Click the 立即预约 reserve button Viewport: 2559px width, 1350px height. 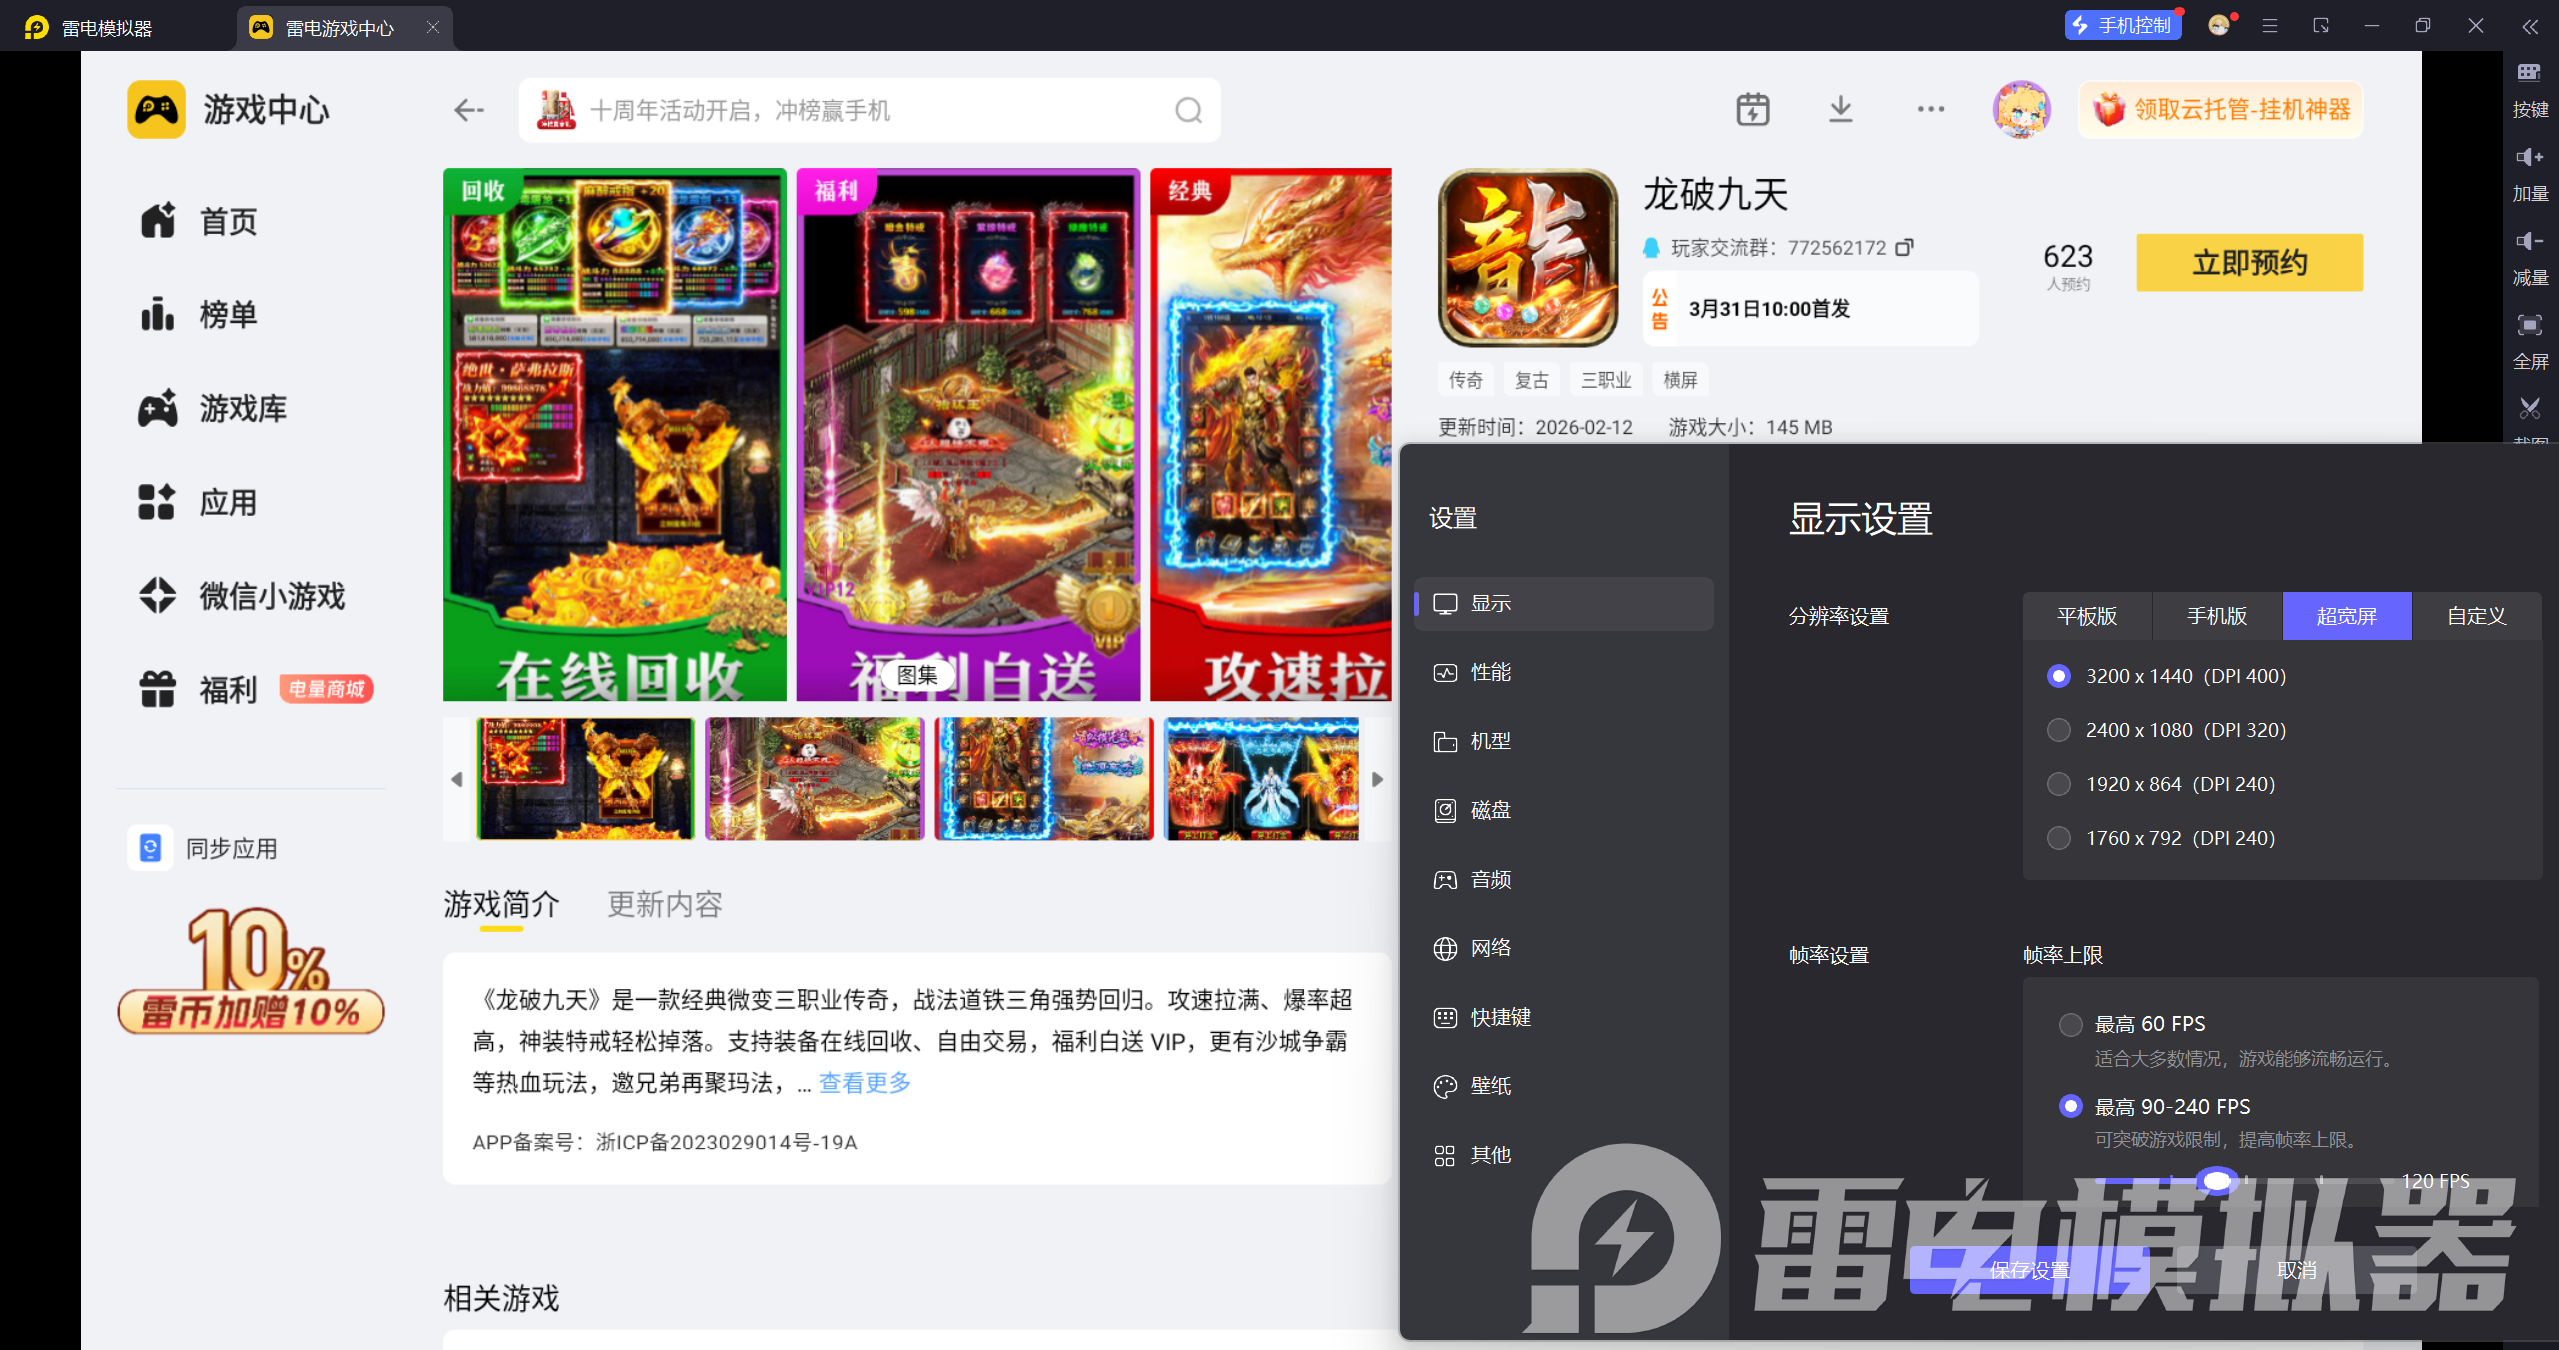click(x=2248, y=263)
